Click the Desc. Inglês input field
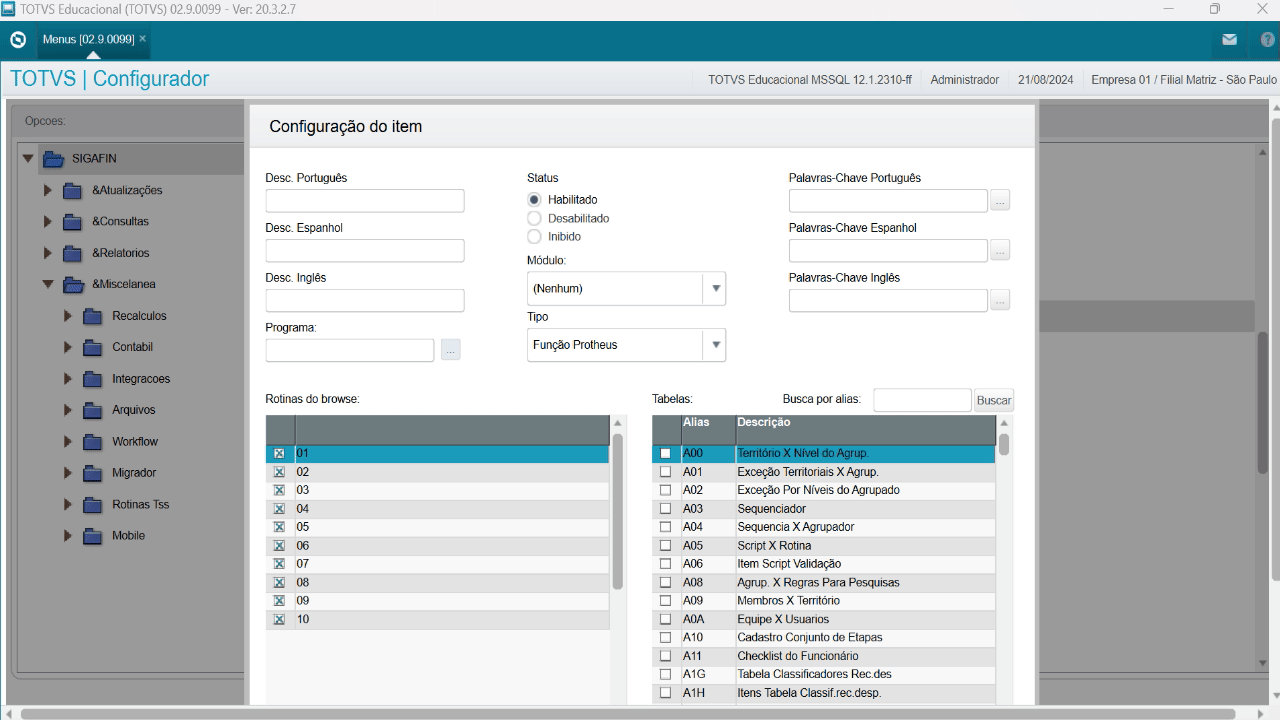The image size is (1280, 720). click(365, 301)
